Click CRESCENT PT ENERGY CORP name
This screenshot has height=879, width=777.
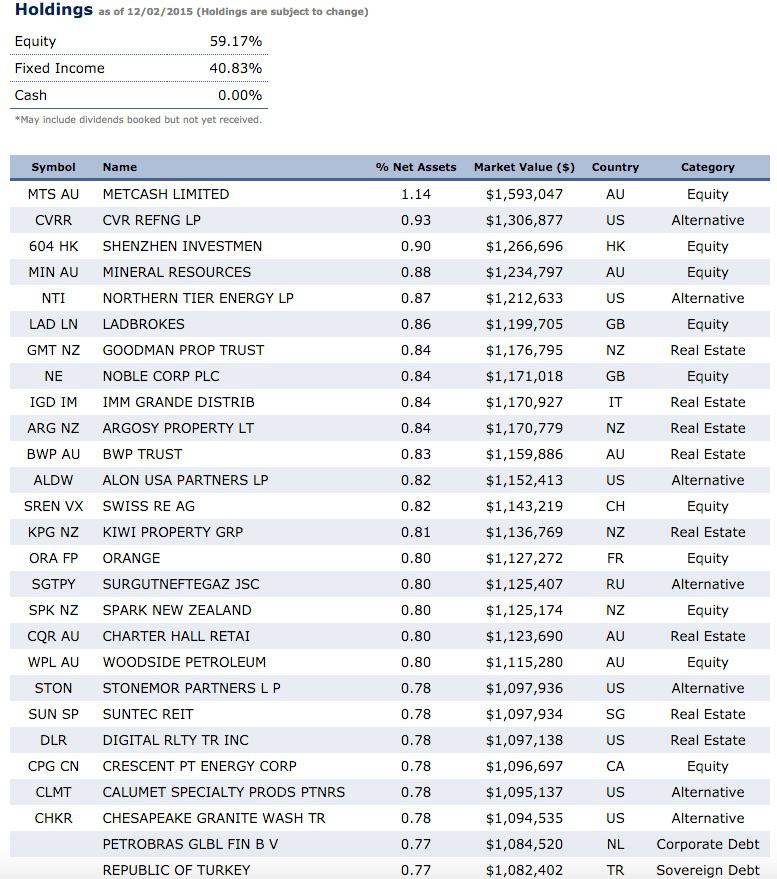tap(200, 766)
